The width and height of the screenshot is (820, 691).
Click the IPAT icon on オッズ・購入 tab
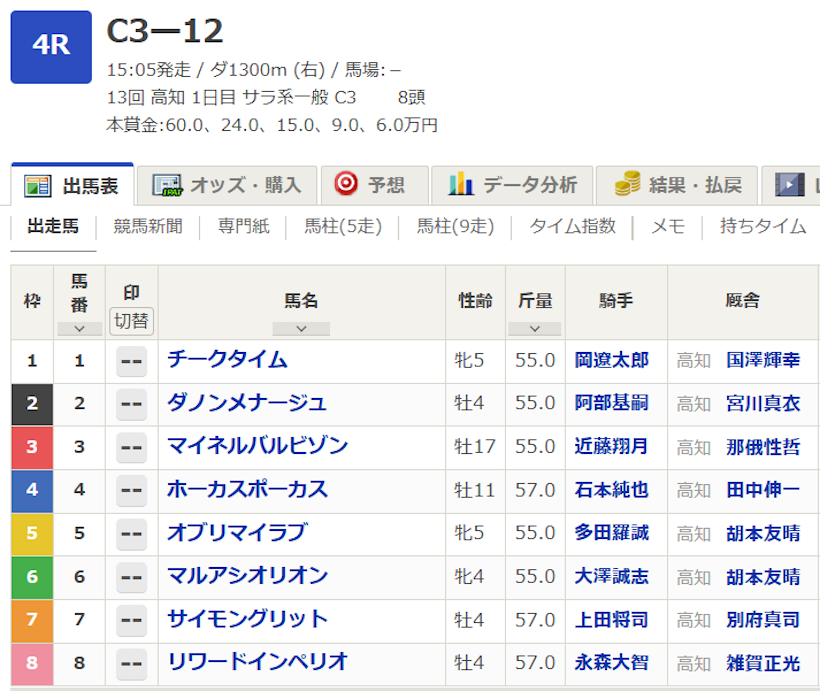pyautogui.click(x=166, y=185)
